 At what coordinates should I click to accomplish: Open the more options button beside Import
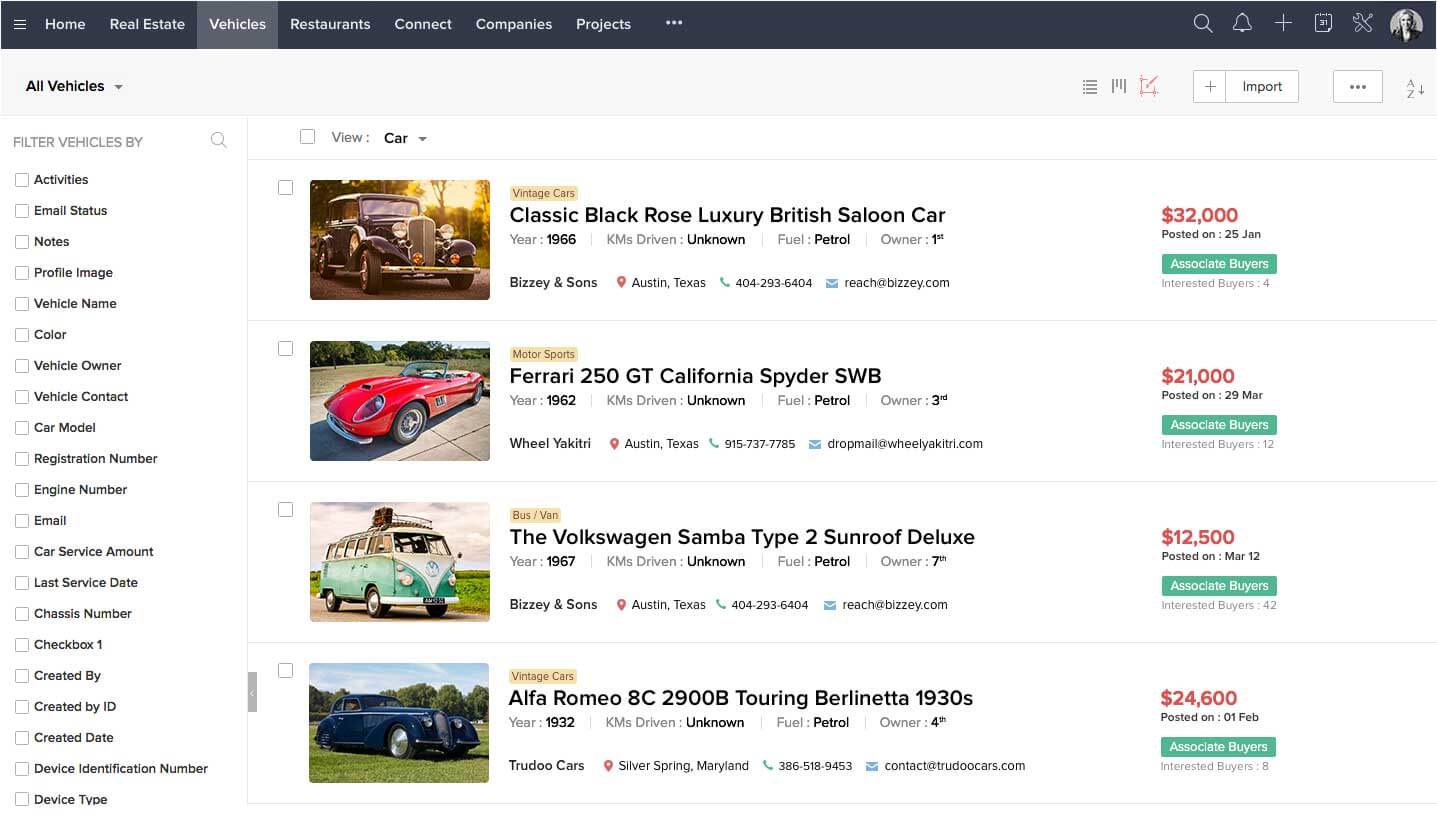[1358, 86]
